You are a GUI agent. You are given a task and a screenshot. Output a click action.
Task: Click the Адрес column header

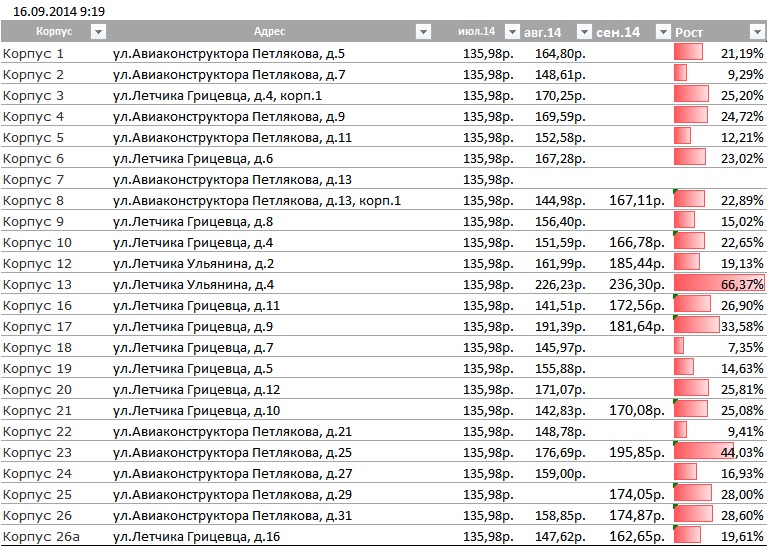pyautogui.click(x=269, y=32)
